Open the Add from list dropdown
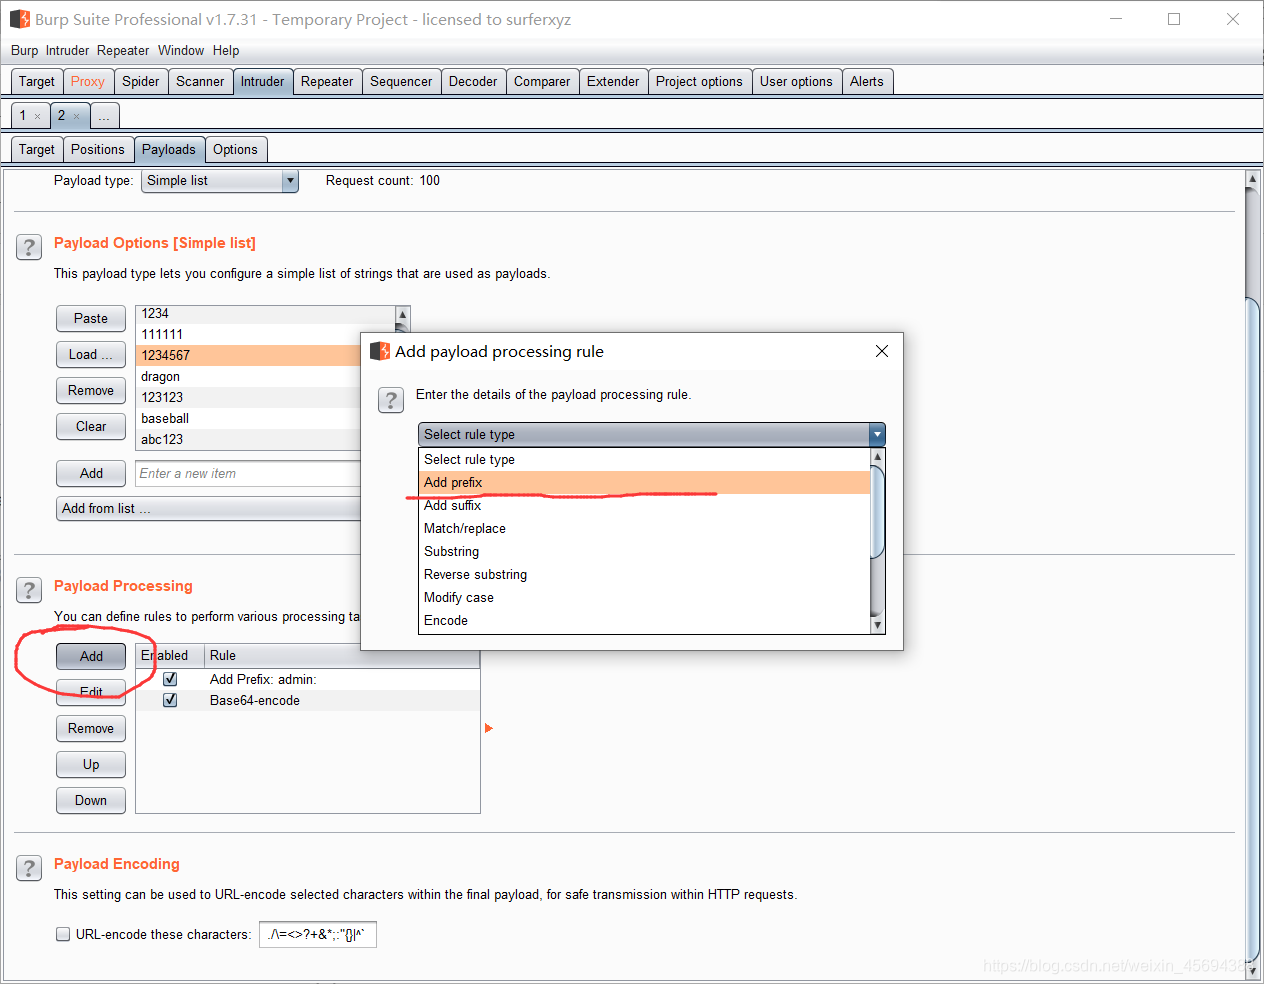This screenshot has width=1264, height=984. tap(208, 509)
